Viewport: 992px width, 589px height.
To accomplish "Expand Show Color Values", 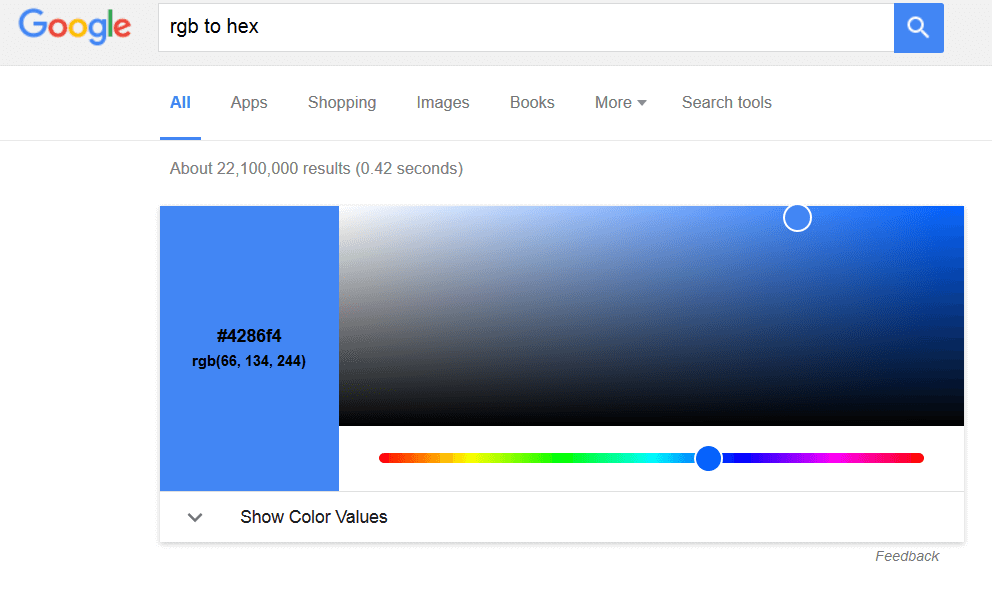I will pos(313,517).
